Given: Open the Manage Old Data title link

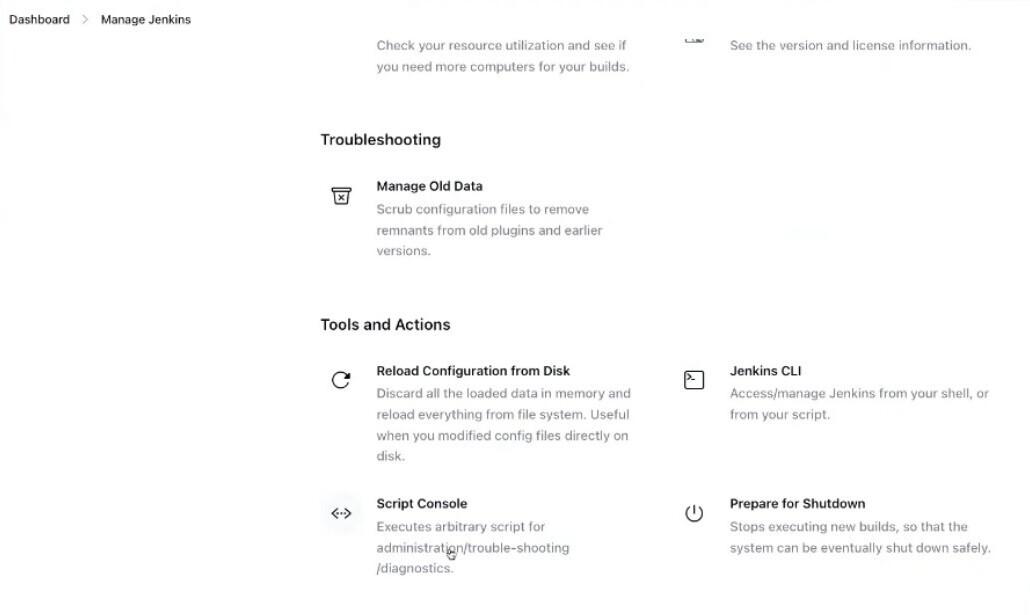Looking at the screenshot, I should point(430,186).
